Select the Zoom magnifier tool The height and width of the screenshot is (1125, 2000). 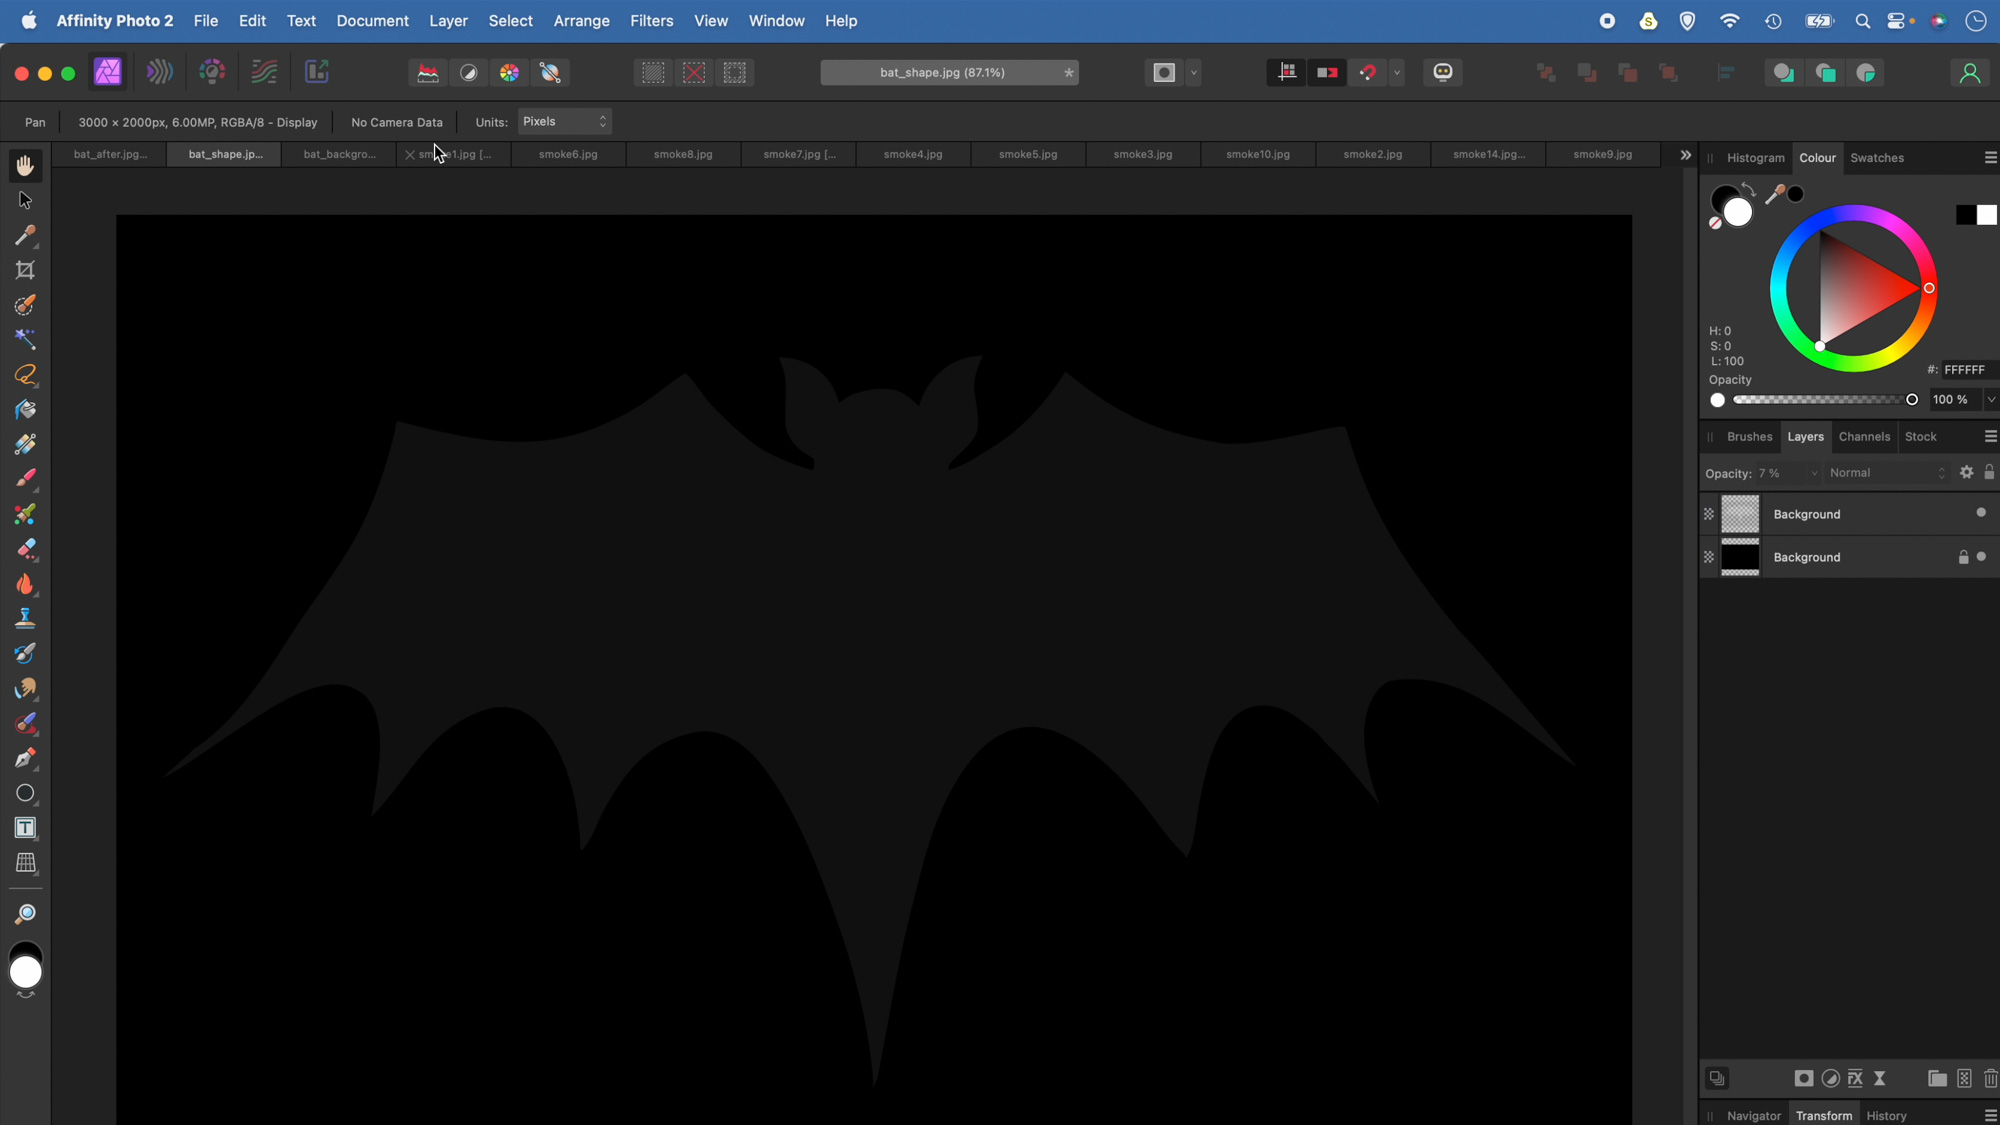click(x=25, y=914)
